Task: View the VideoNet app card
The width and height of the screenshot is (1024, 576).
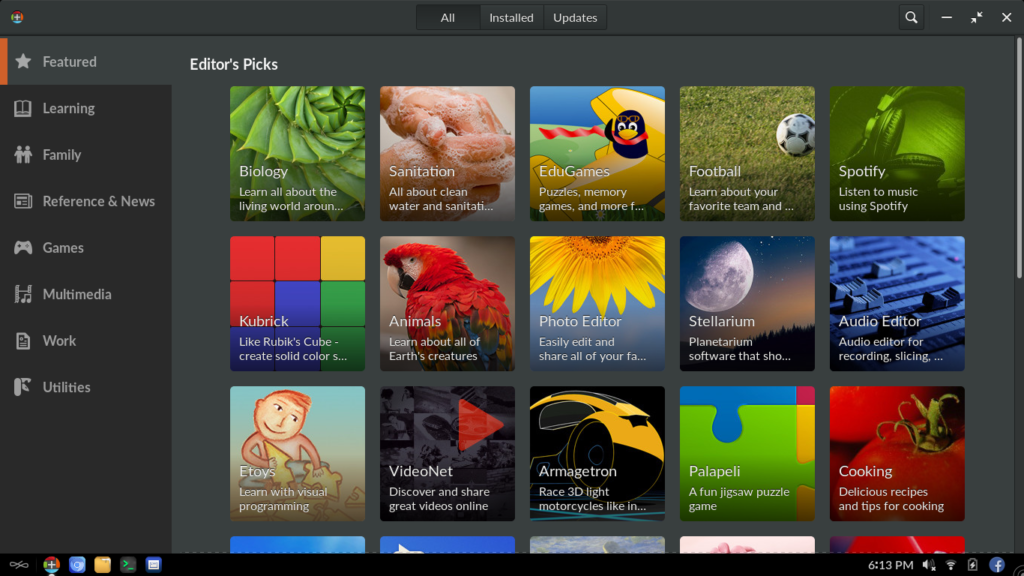Action: pos(447,453)
